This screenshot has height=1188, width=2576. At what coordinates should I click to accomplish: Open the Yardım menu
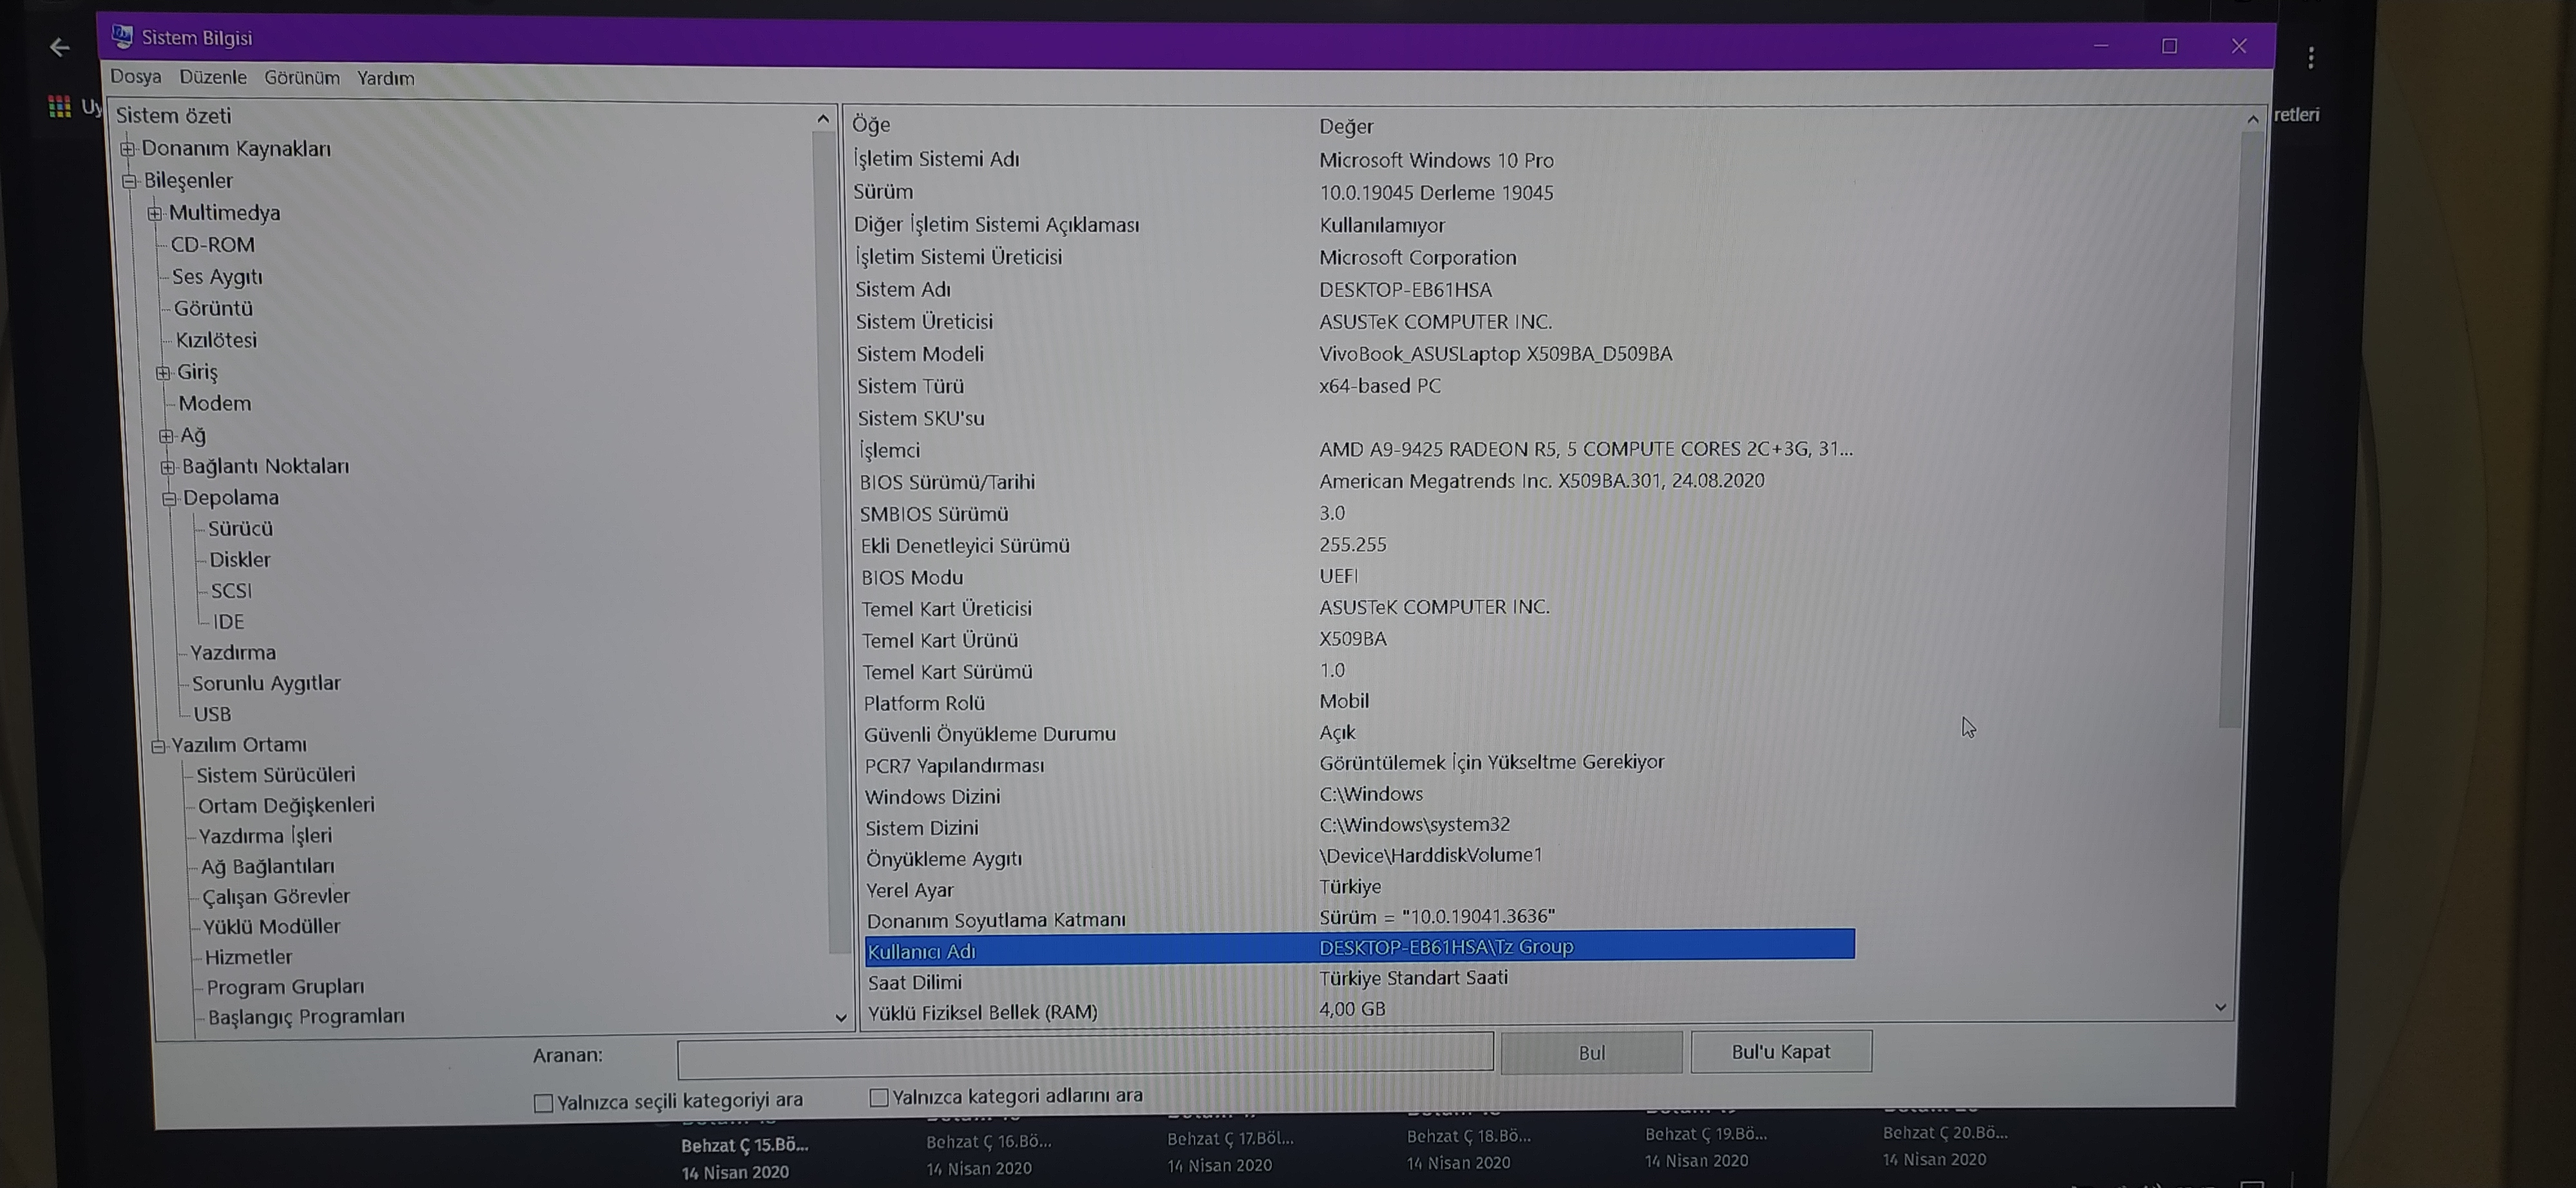tap(386, 78)
